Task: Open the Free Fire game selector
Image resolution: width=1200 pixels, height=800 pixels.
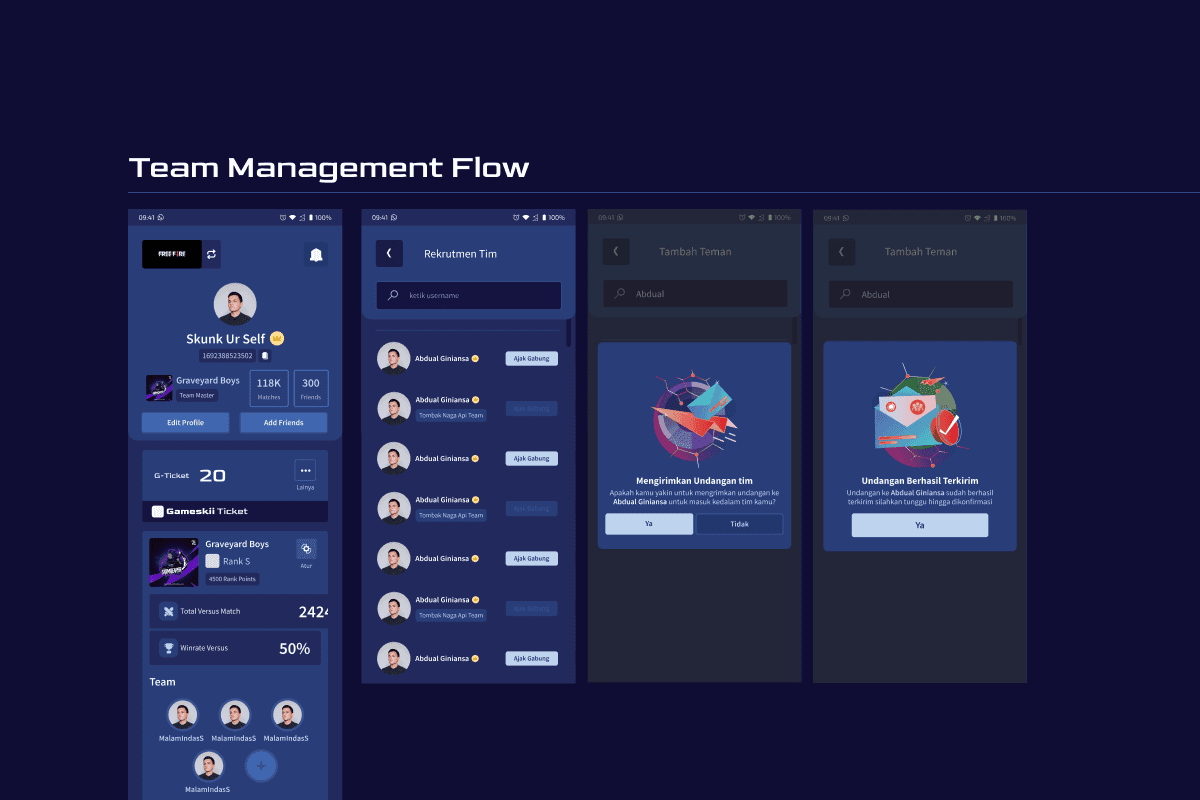Action: [x=172, y=255]
